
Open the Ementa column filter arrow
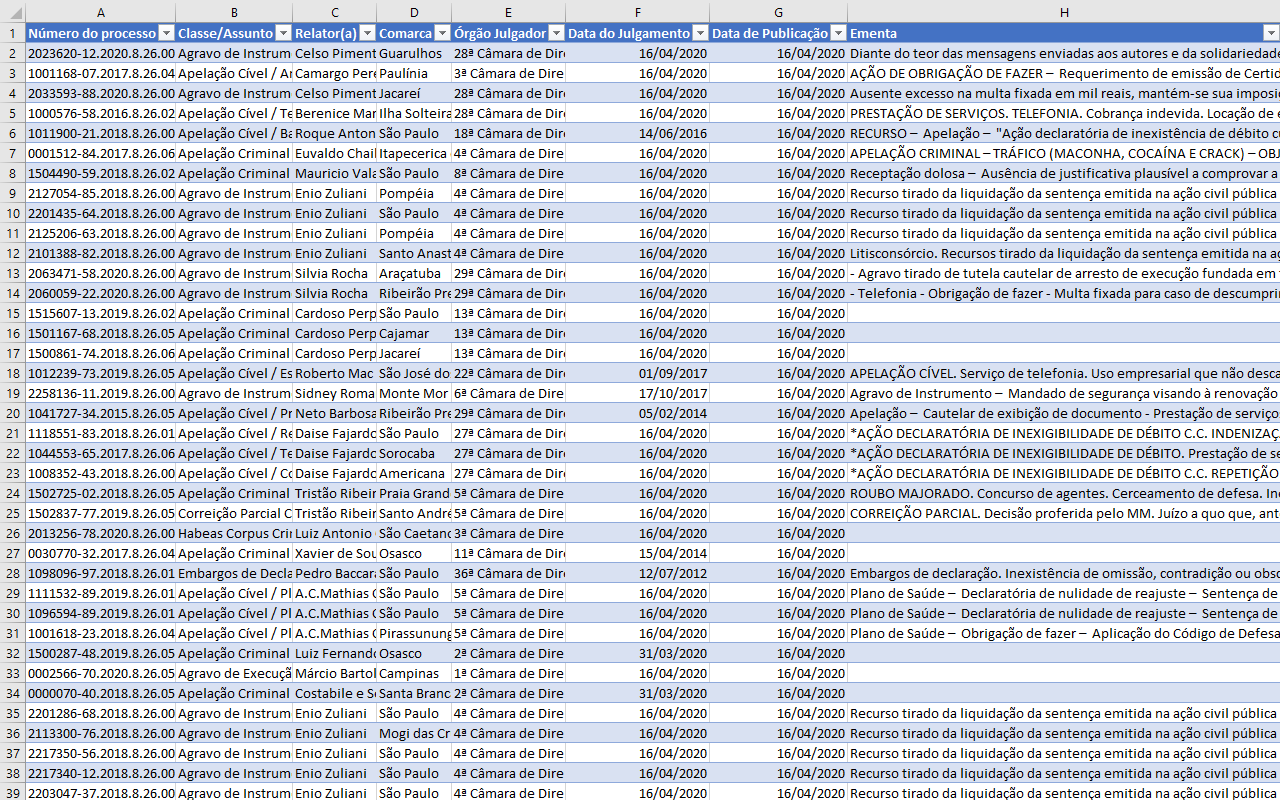click(1271, 33)
